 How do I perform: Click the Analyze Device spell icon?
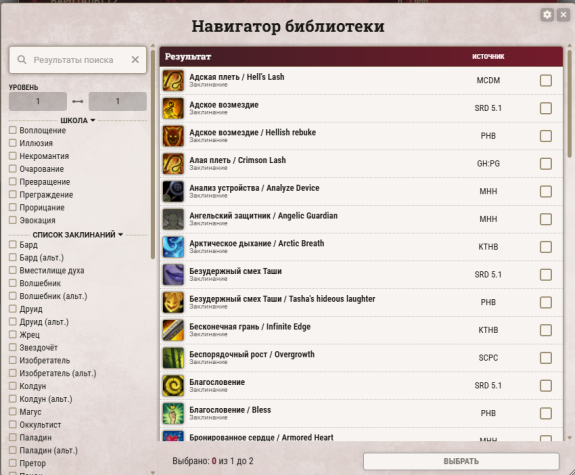(173, 191)
